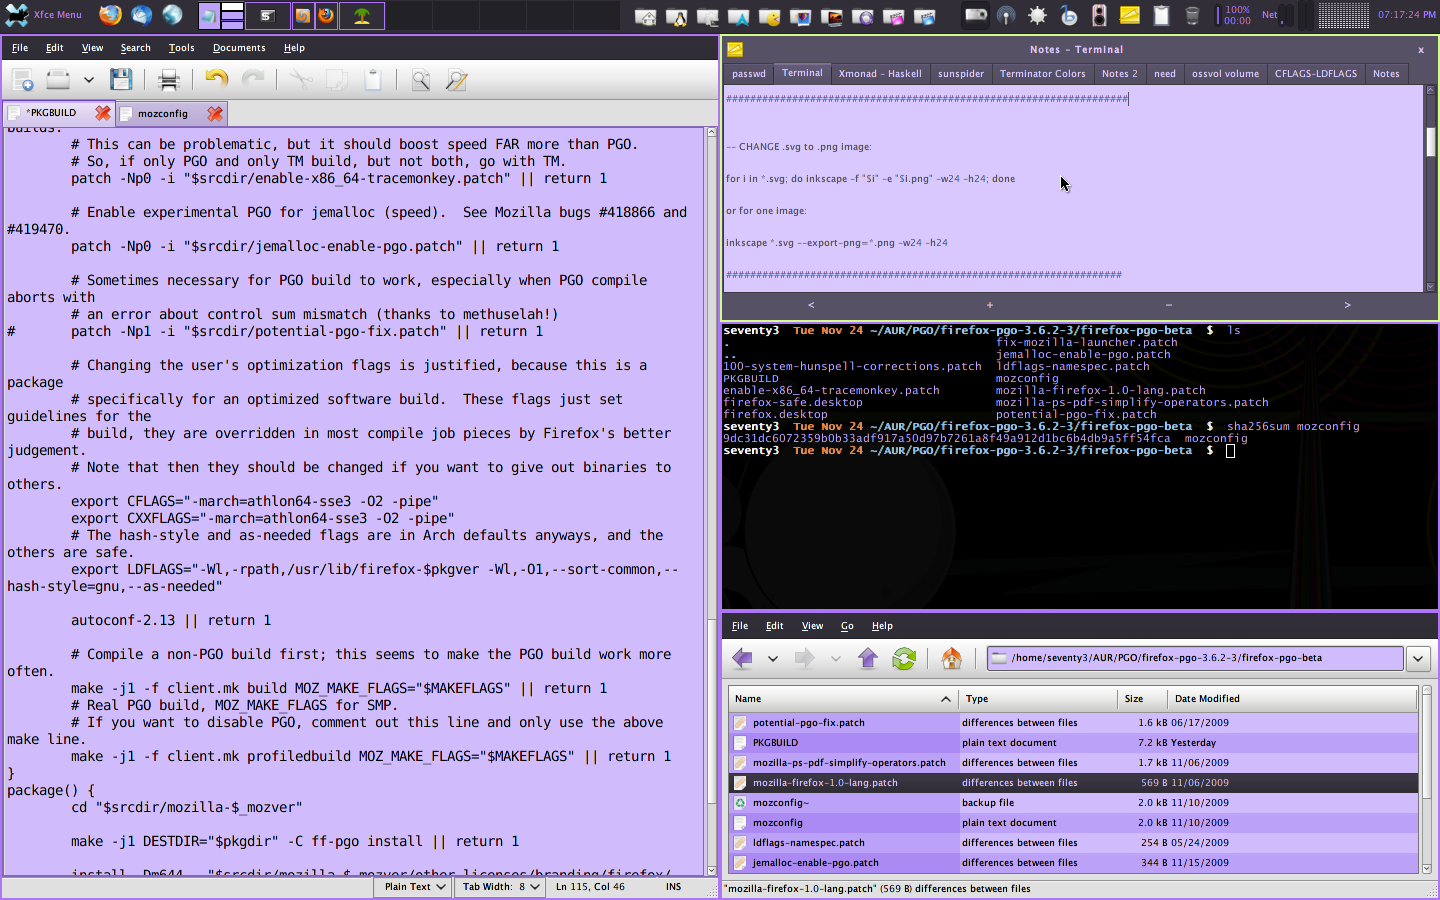Screen dimensions: 1440x900
Task: Launch Thunderbird from the panel
Action: [x=142, y=15]
